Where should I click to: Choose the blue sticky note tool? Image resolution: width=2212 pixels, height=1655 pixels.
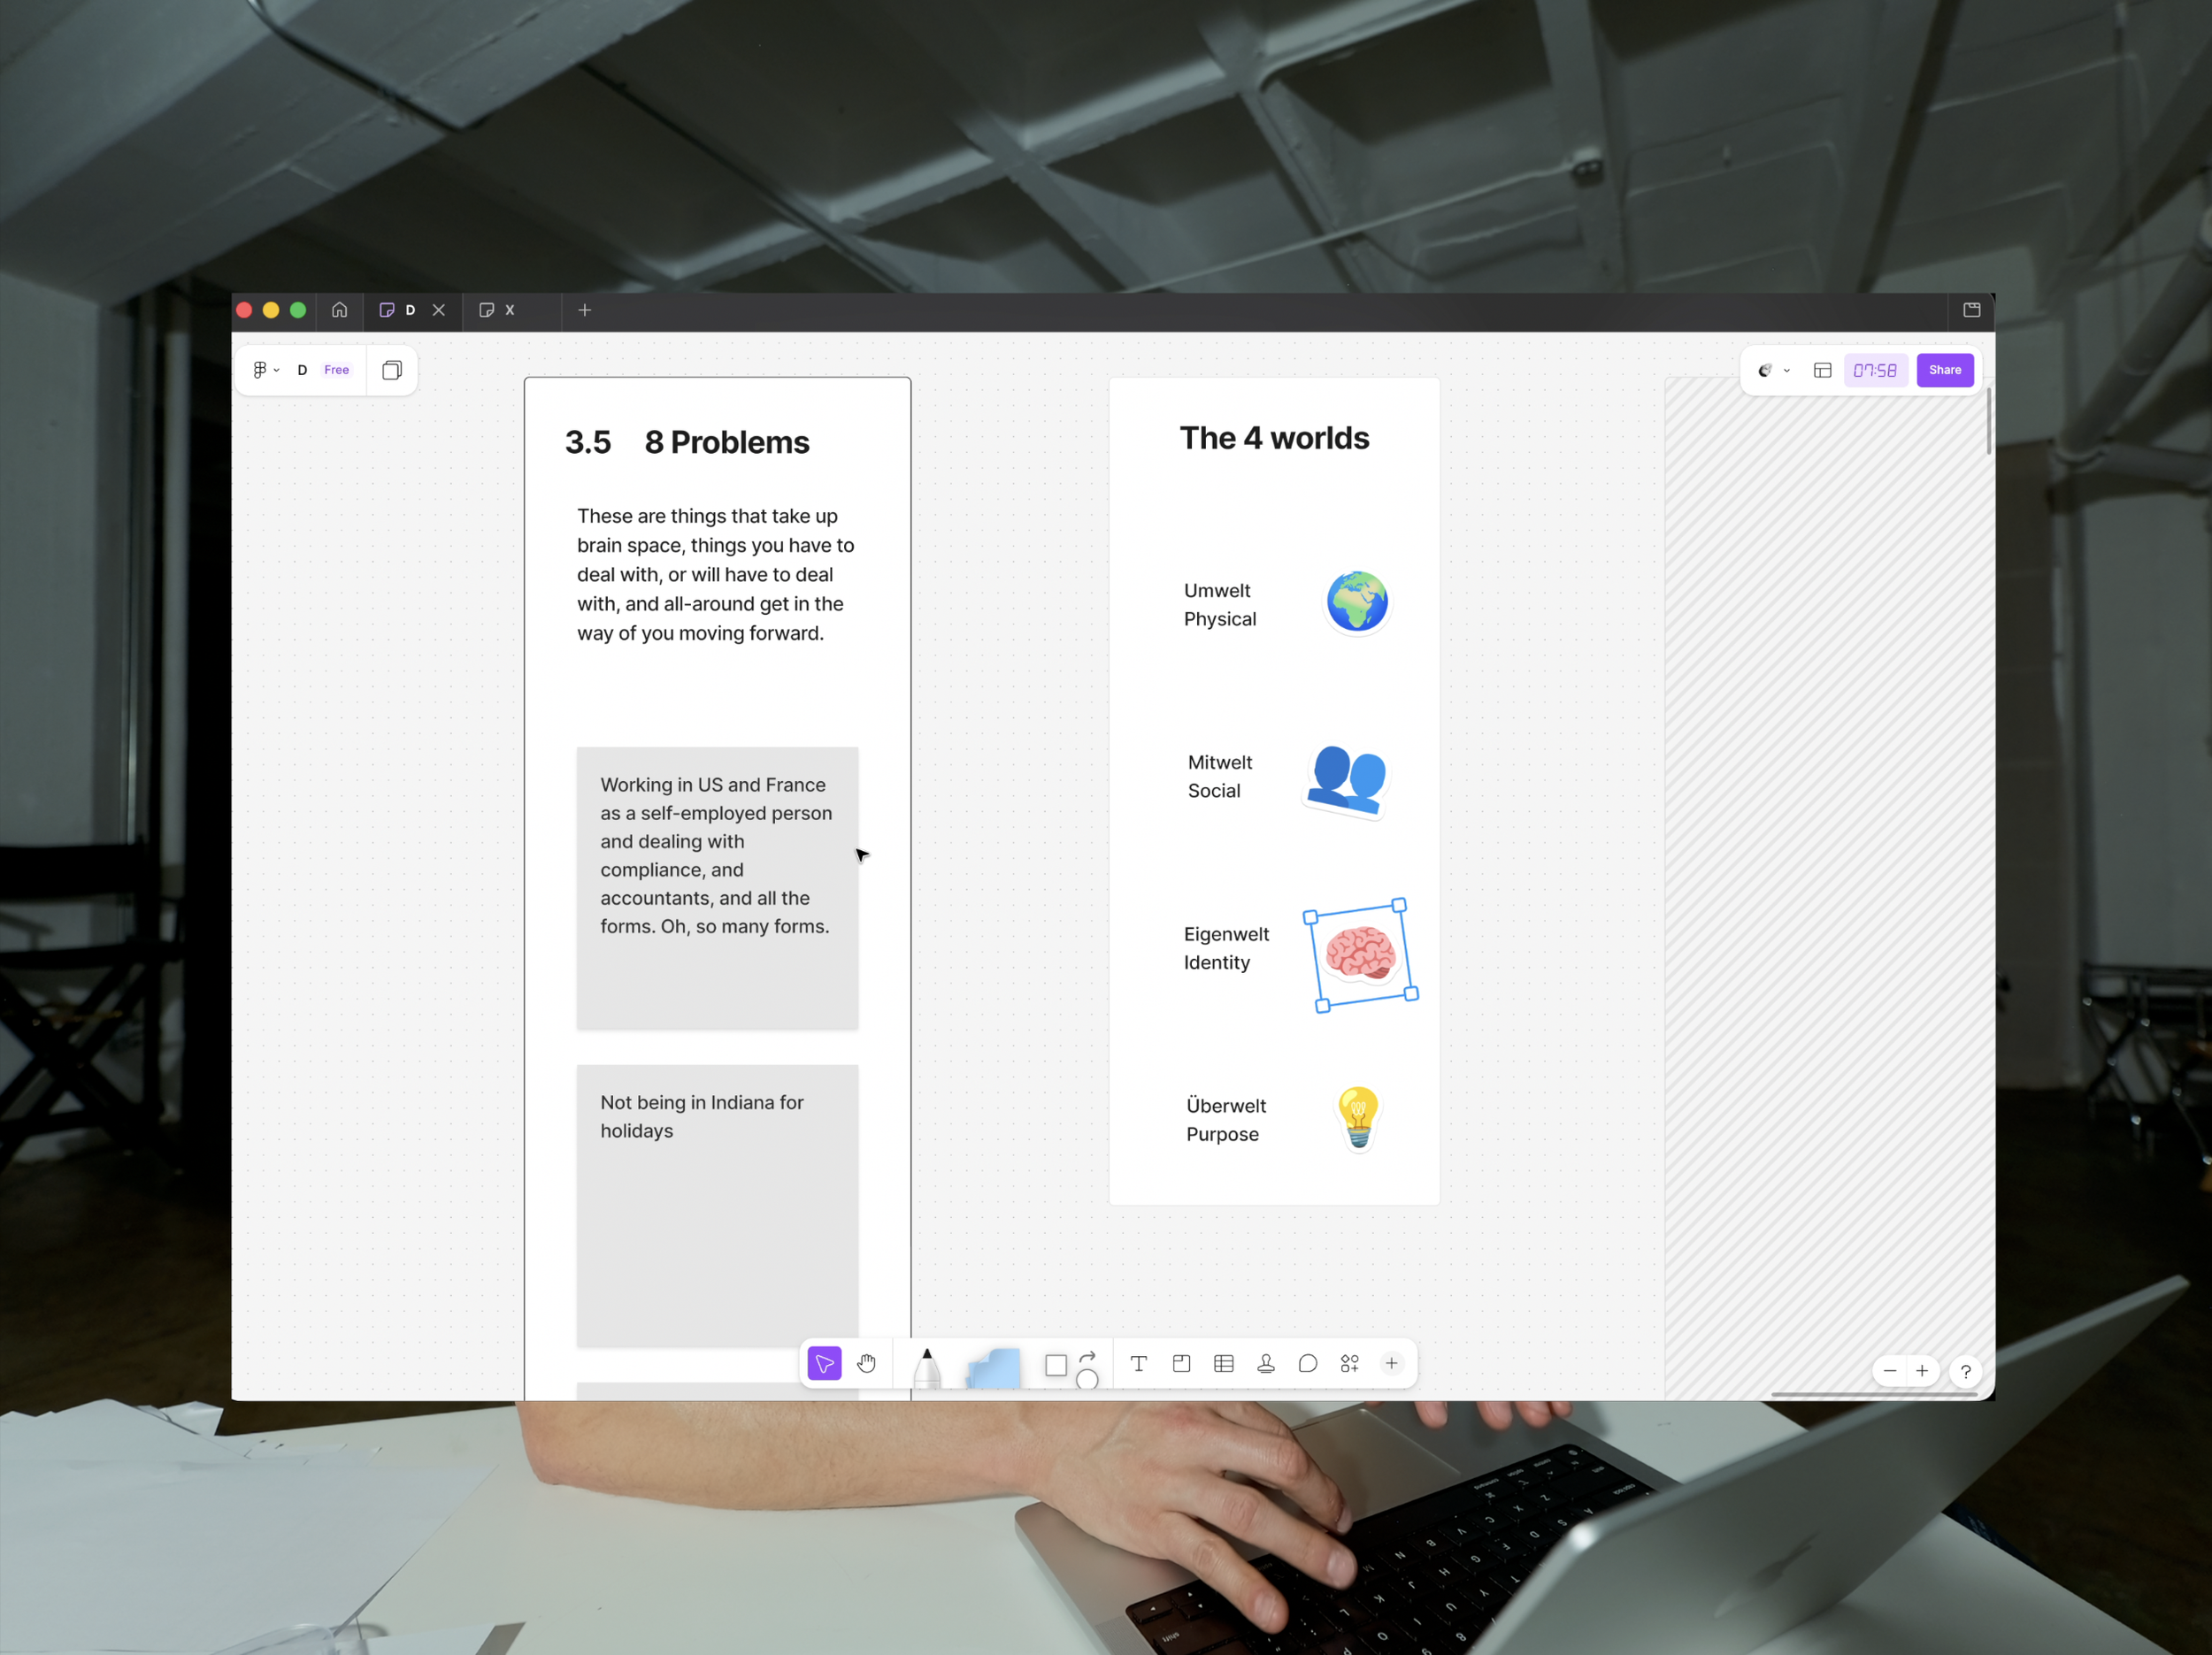pyautogui.click(x=993, y=1368)
